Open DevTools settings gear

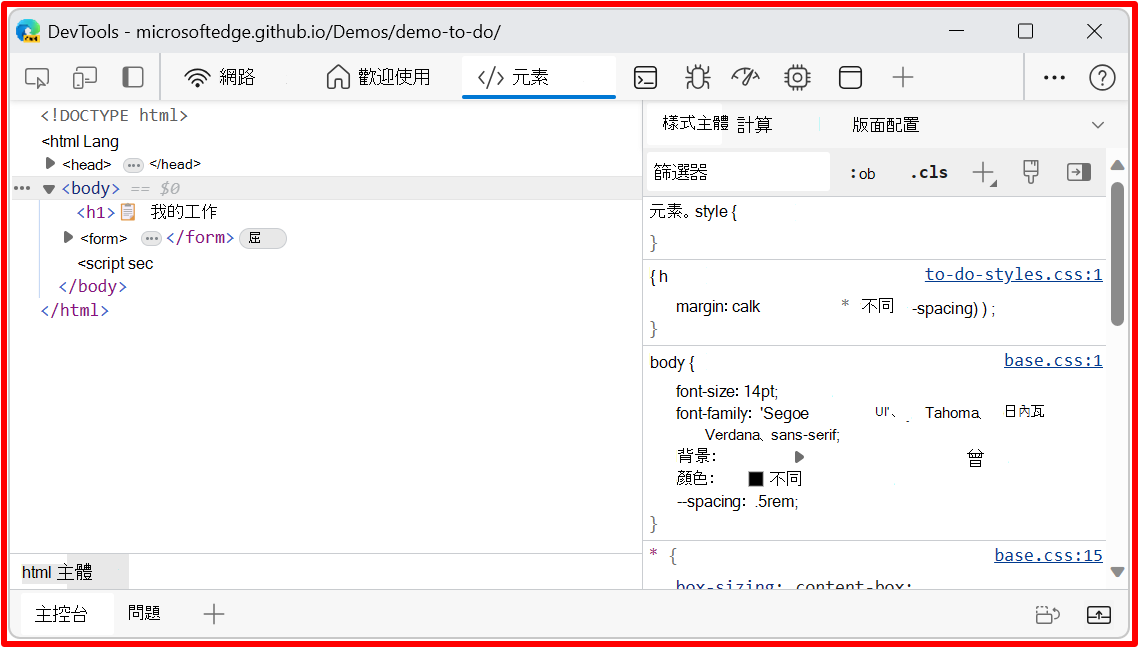pos(796,77)
